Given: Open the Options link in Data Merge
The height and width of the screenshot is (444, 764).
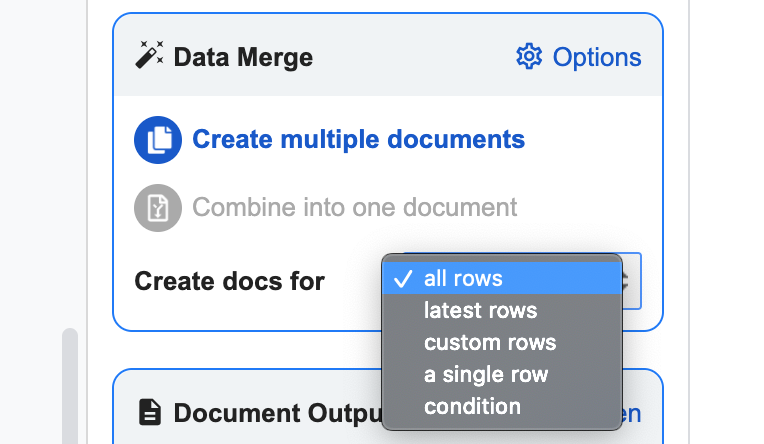Looking at the screenshot, I should (597, 57).
